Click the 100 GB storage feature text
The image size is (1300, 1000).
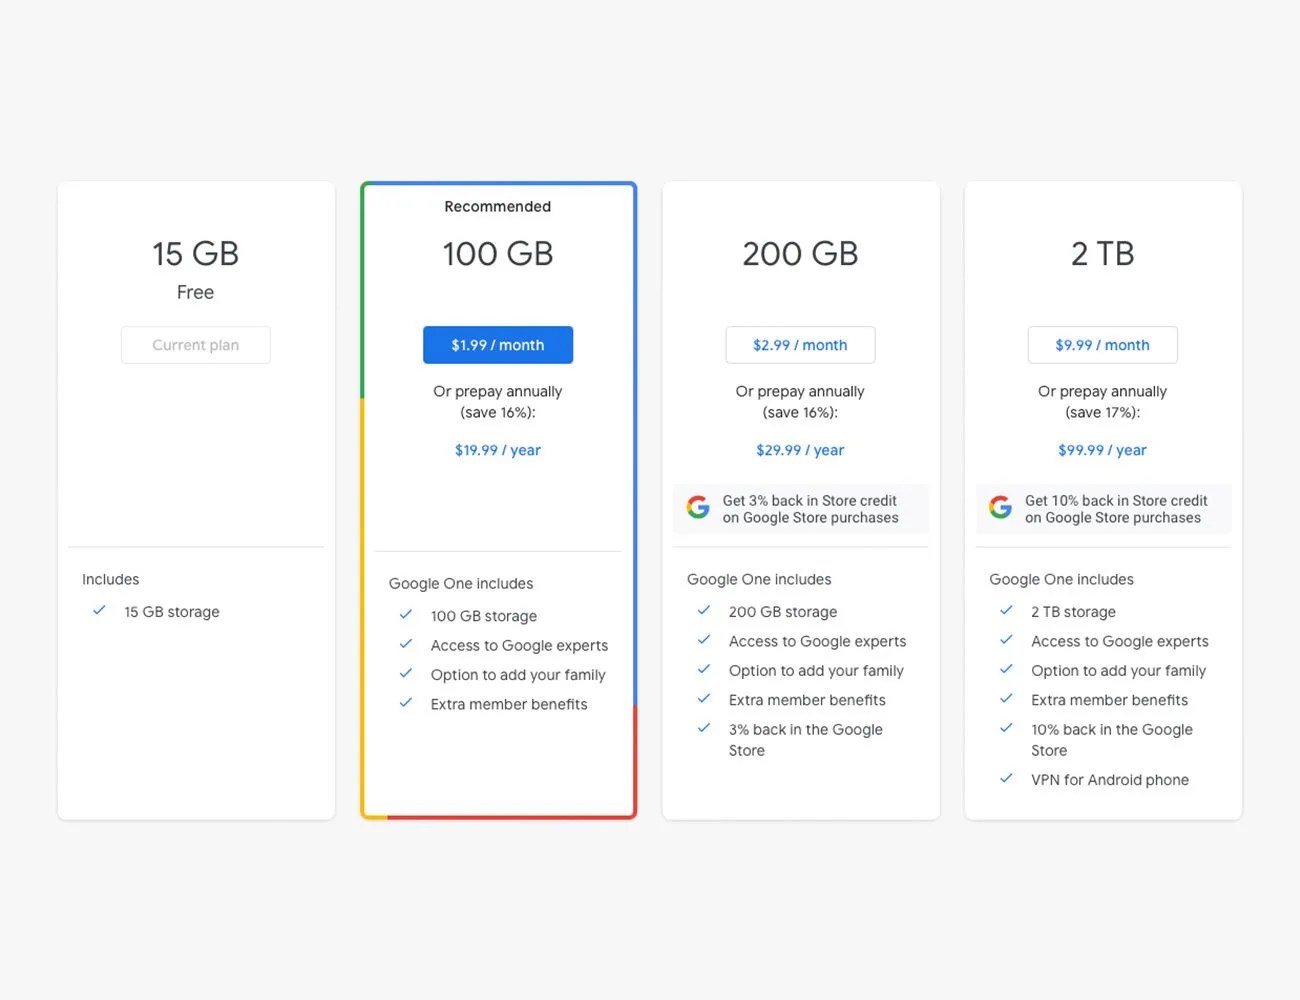tap(484, 616)
